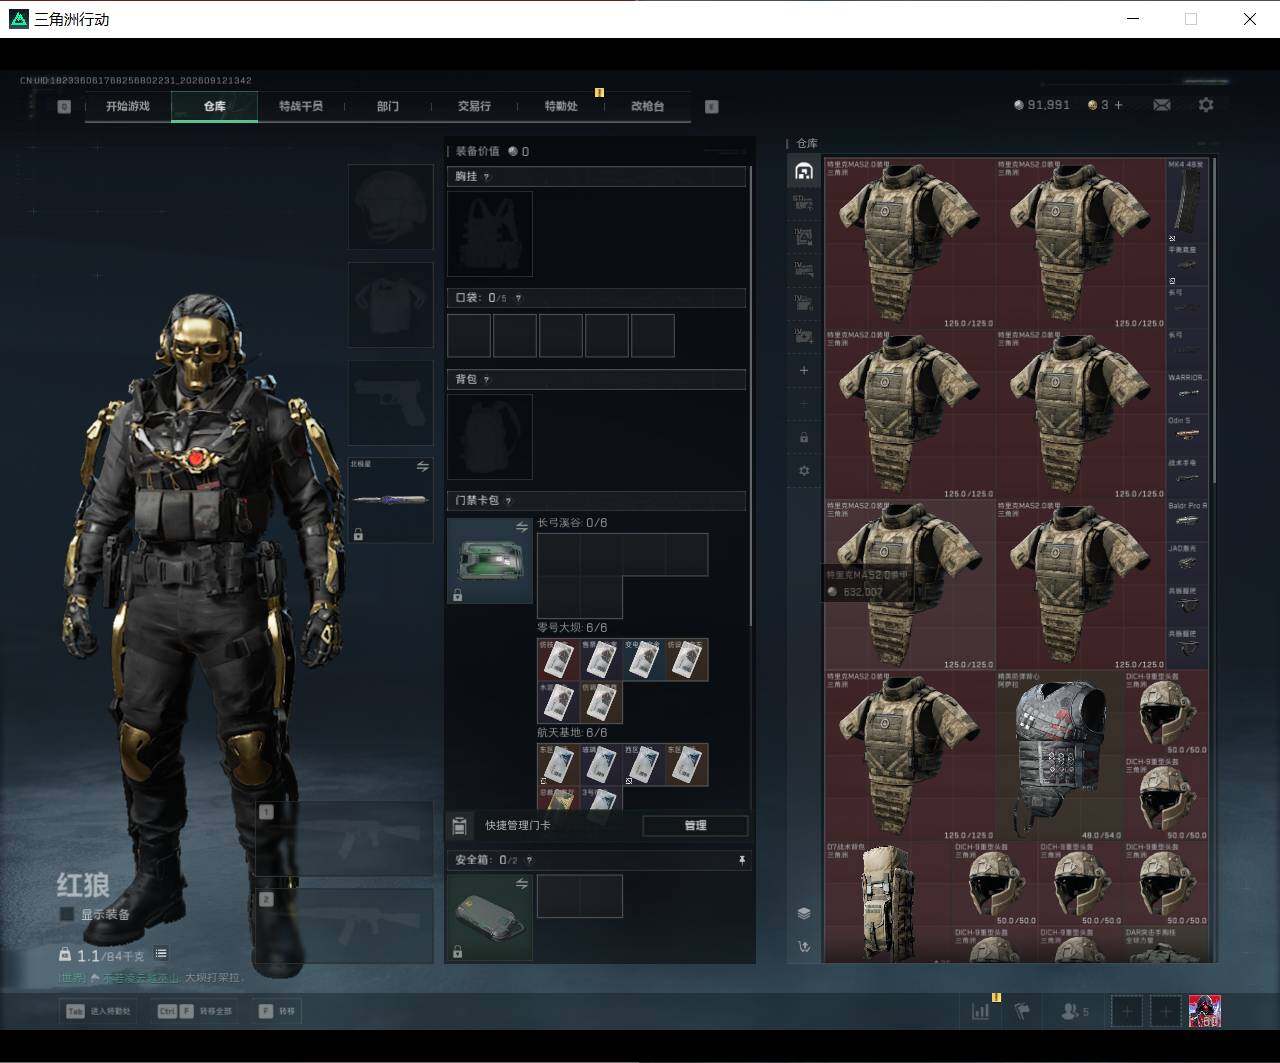Click the 91,991 currency balance
Viewport: 1280px width, 1063px height.
pyautogui.click(x=1042, y=105)
